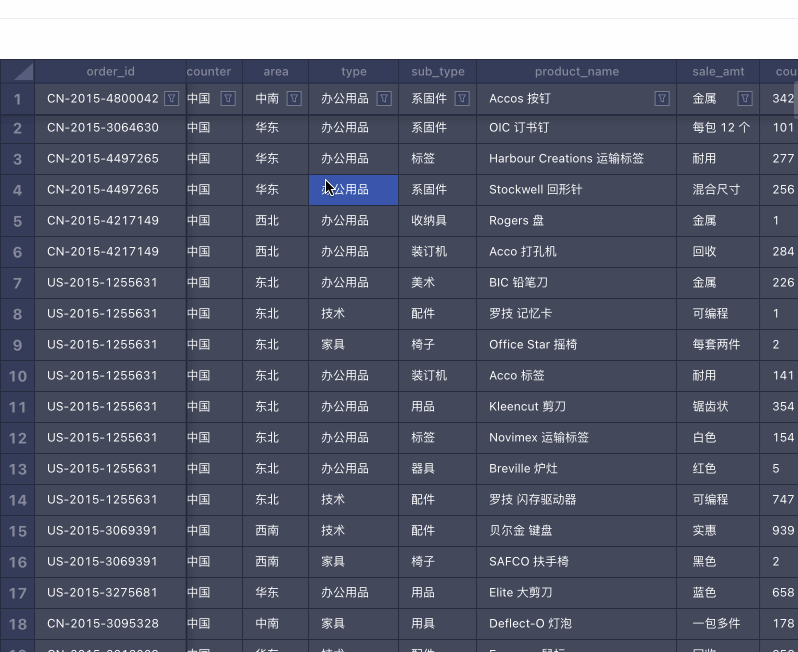Click product cell 'BIC 铅笔刀'

(577, 283)
